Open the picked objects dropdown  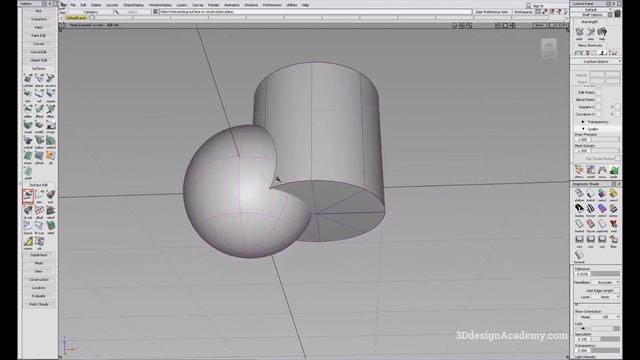point(596,61)
